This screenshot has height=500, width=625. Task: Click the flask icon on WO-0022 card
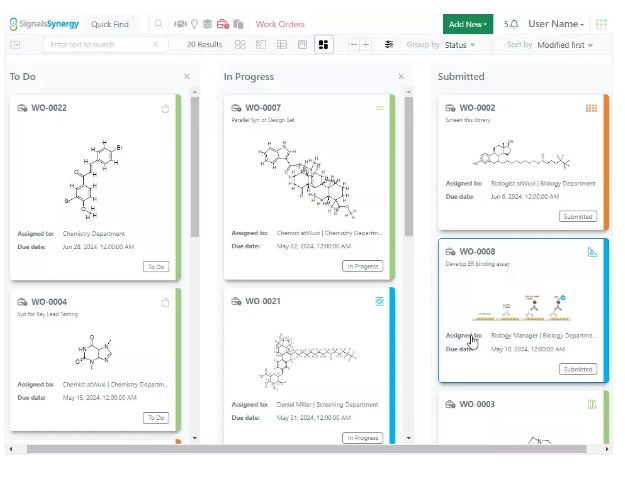point(166,108)
